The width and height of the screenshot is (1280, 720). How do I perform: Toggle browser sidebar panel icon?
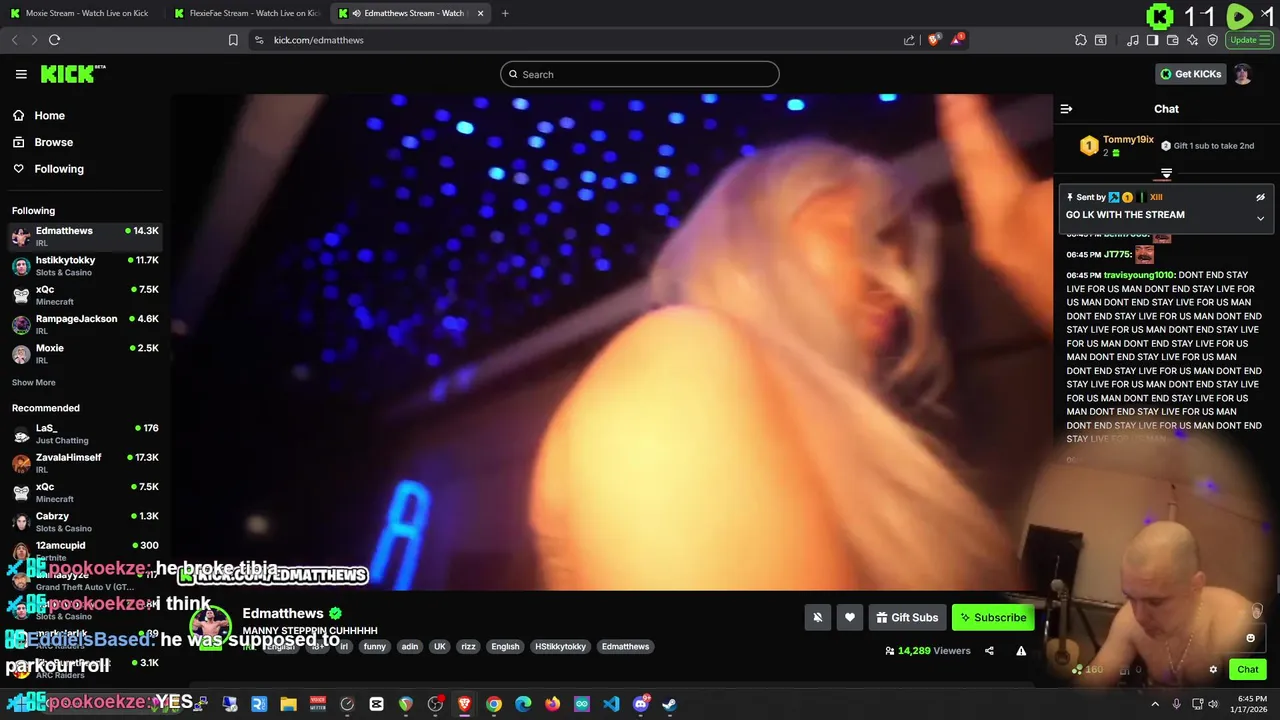click(1153, 40)
